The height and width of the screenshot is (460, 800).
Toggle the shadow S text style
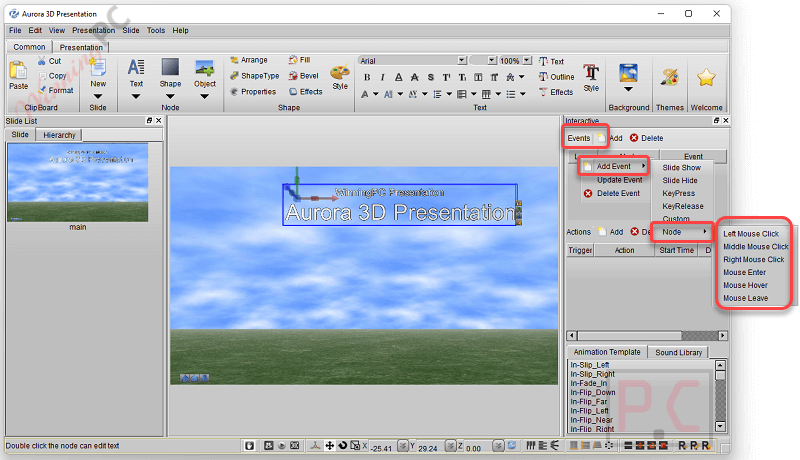pyautogui.click(x=431, y=78)
